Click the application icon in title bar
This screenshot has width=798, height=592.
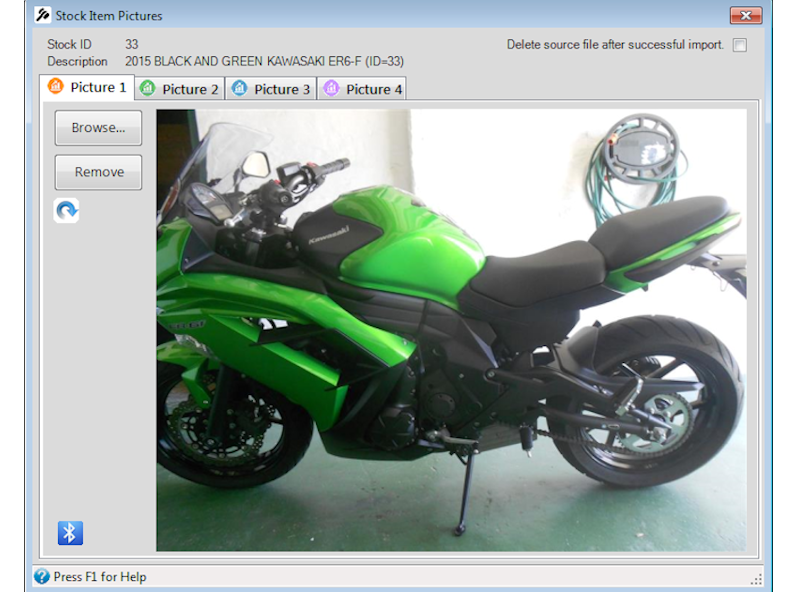coord(43,15)
